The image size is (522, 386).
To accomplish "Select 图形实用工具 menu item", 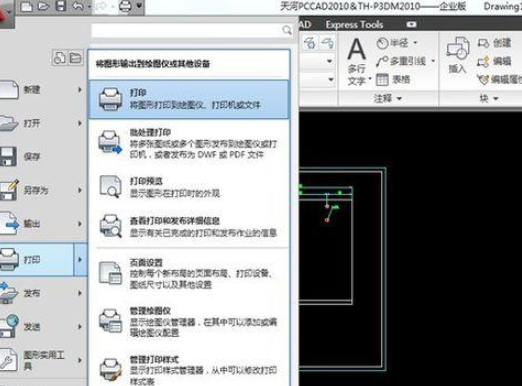I will coord(43,360).
